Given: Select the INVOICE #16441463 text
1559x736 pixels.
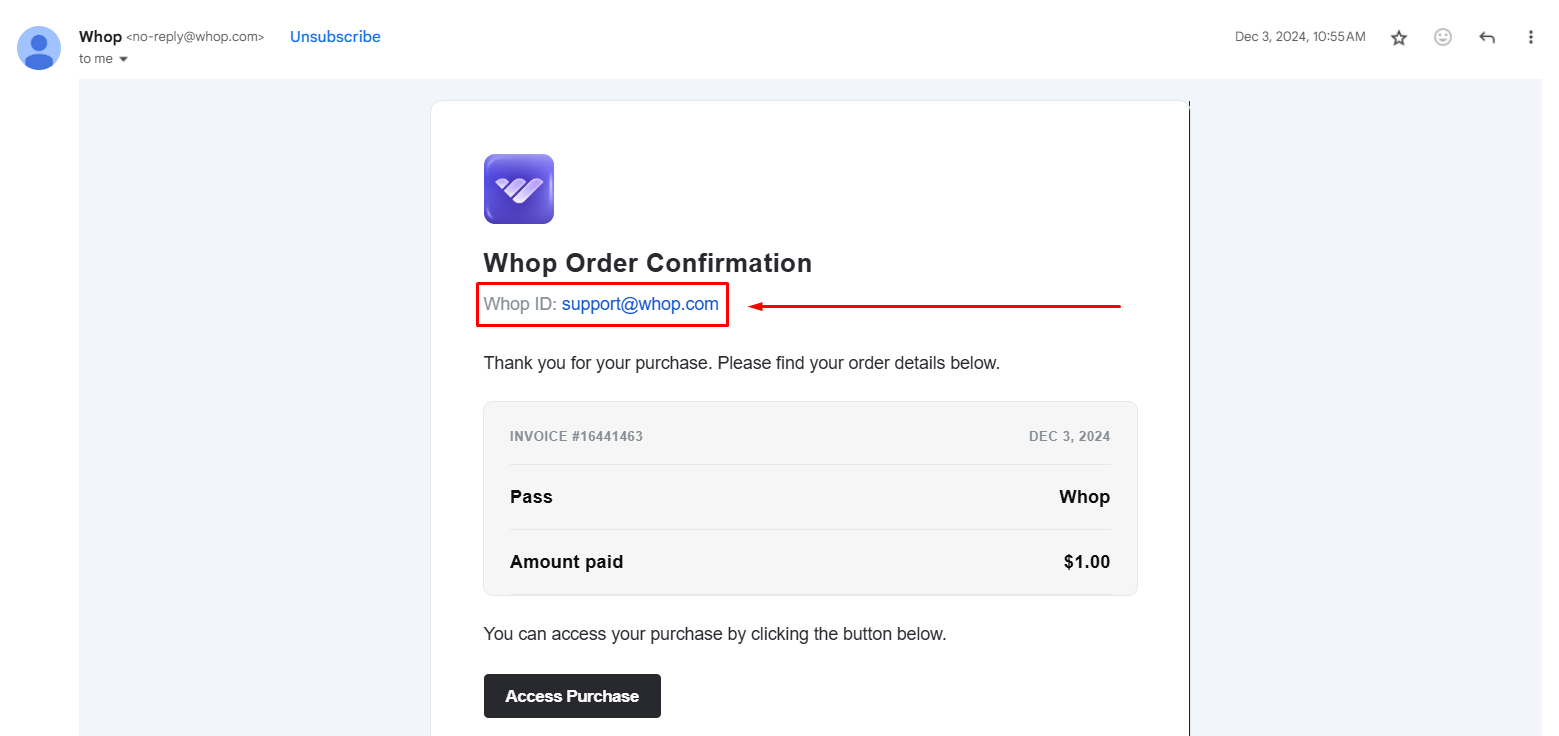Looking at the screenshot, I should pos(576,437).
